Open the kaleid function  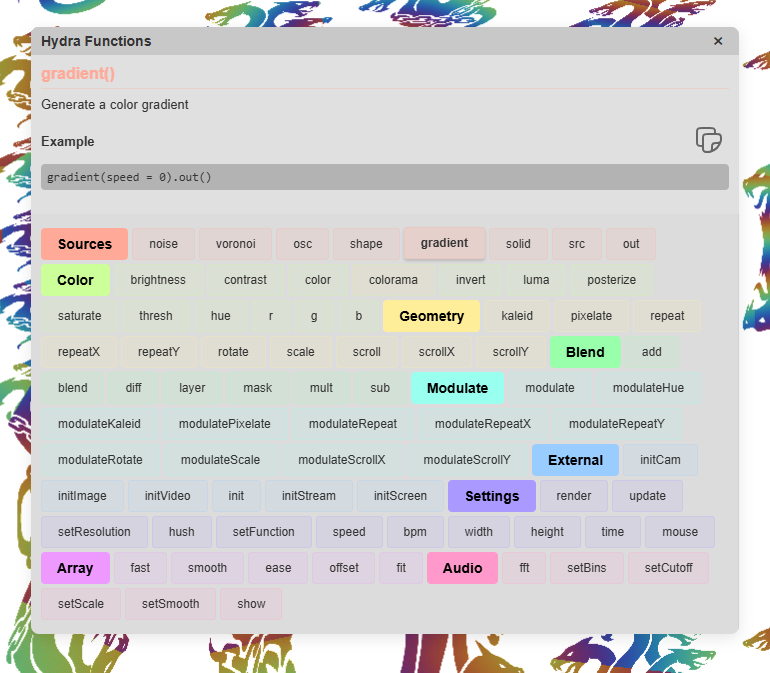[x=517, y=316]
